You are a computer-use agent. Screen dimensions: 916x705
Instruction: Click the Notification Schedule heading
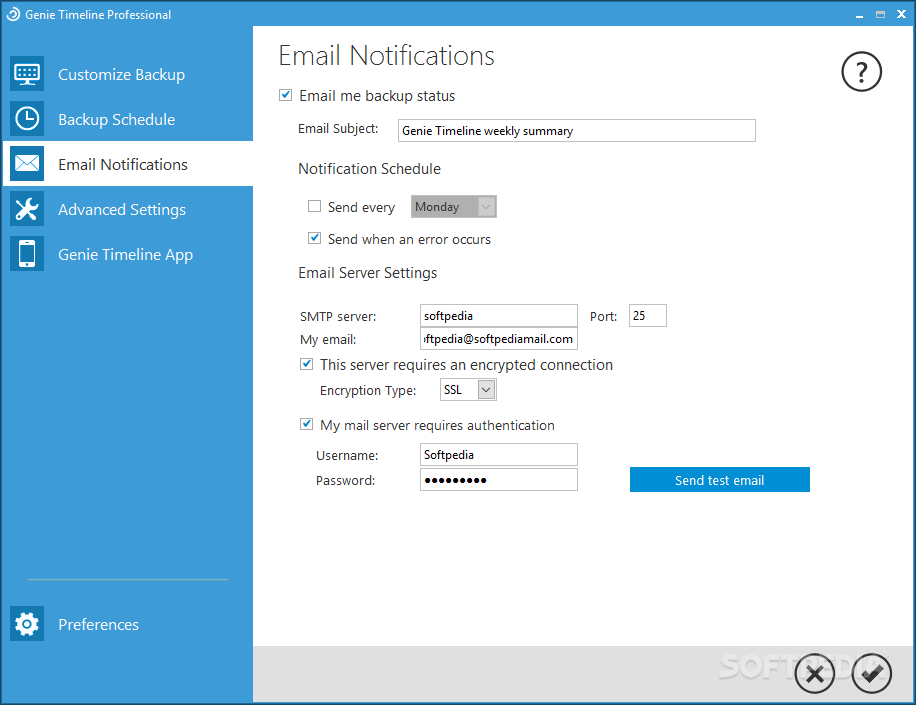[x=370, y=169]
